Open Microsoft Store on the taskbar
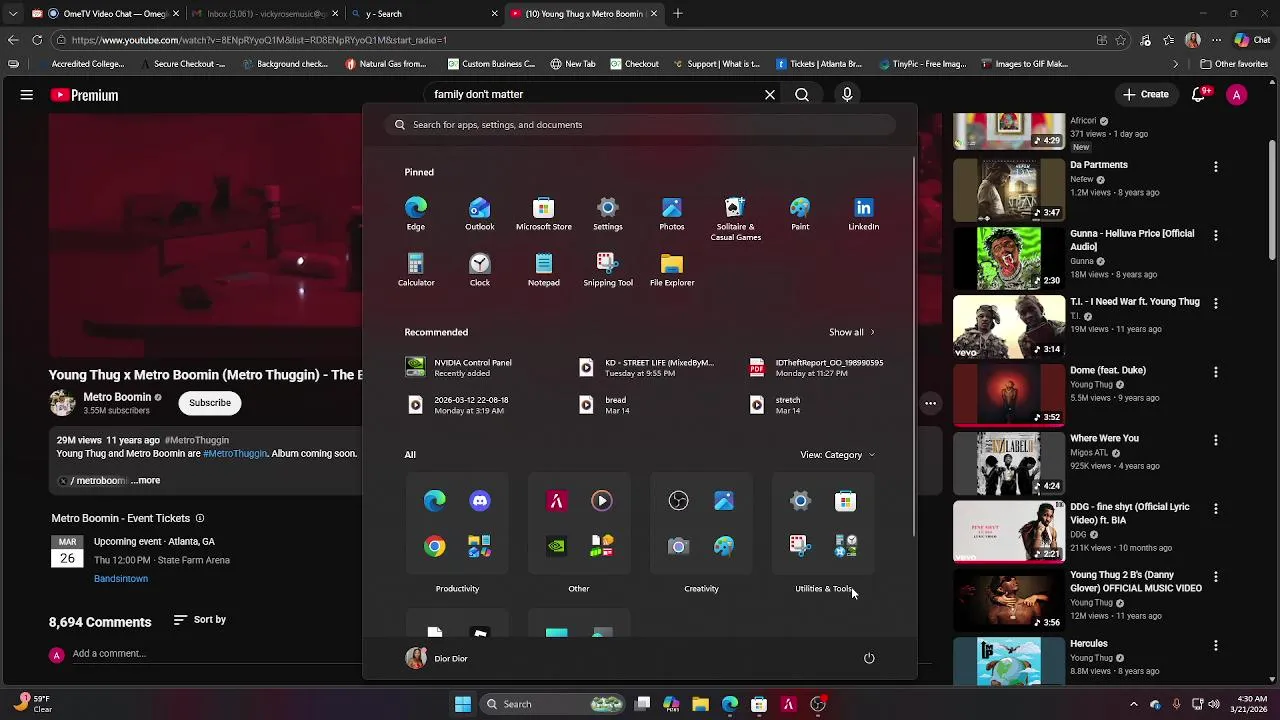 point(759,704)
